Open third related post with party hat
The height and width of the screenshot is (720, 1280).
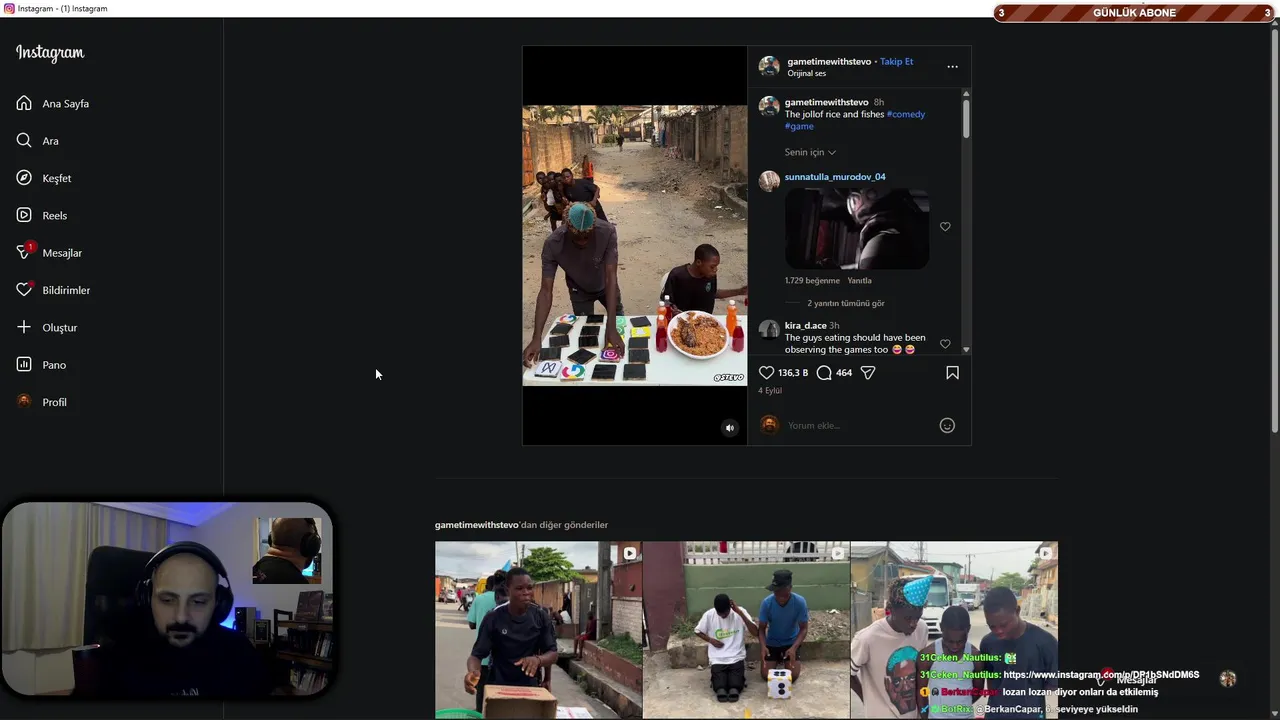[954, 630]
